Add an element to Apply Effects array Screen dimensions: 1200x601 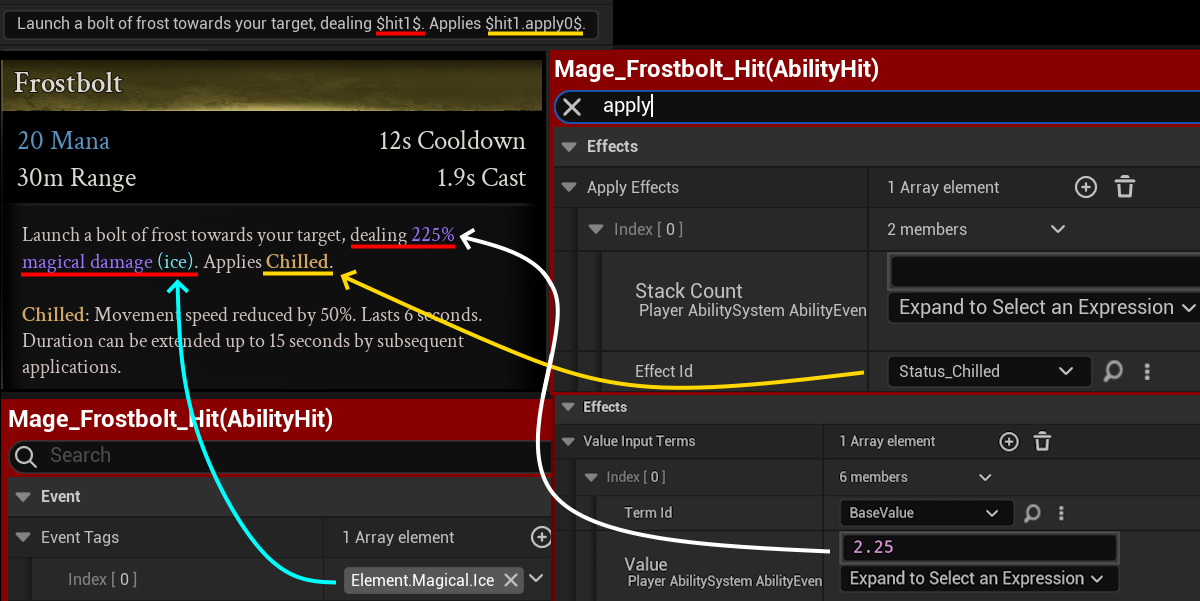pyautogui.click(x=1085, y=187)
